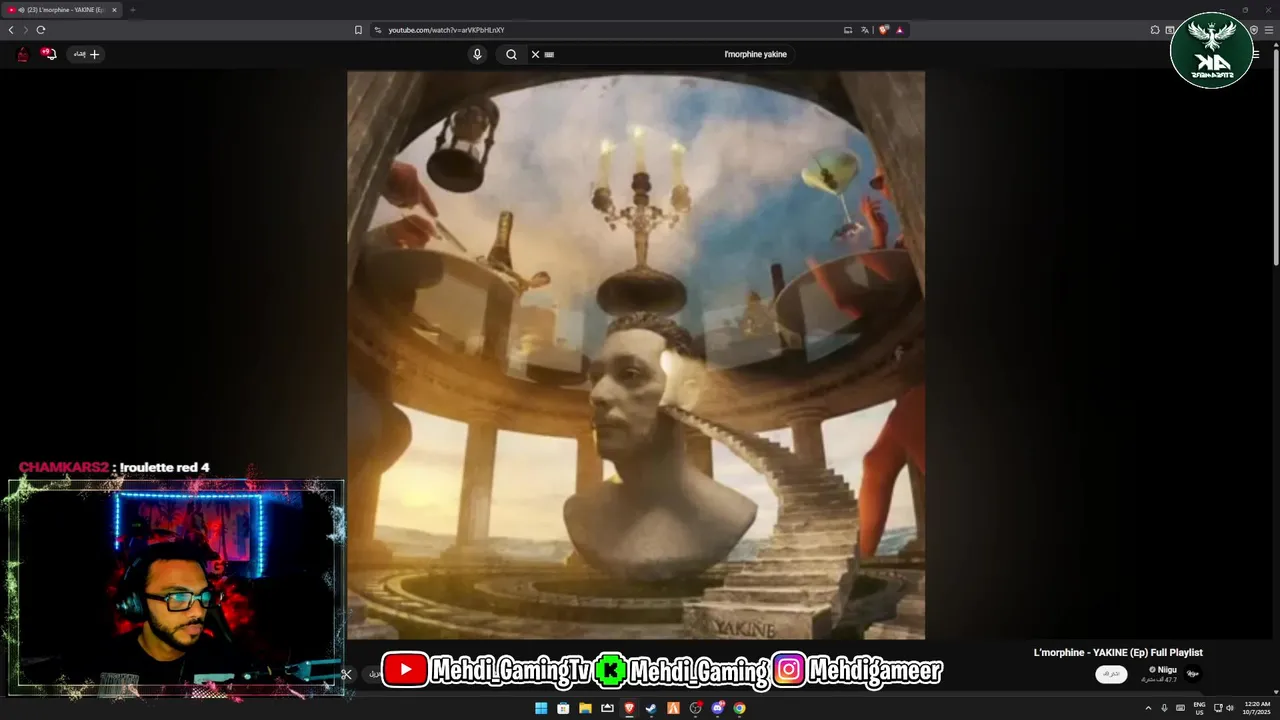Click the microphone icon in system tray

[x=1164, y=708]
